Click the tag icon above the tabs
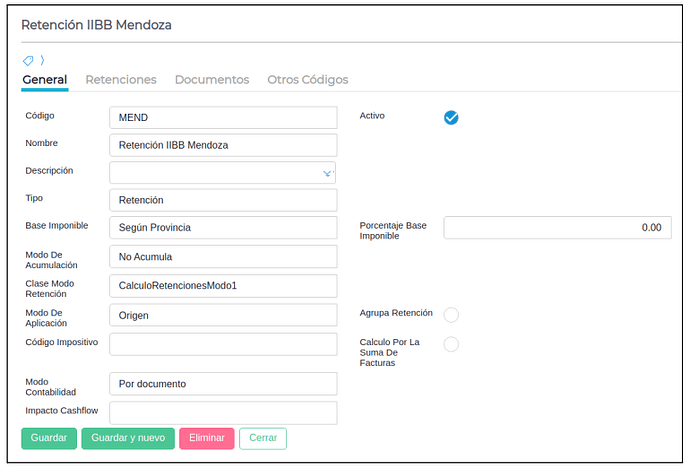 [x=28, y=61]
